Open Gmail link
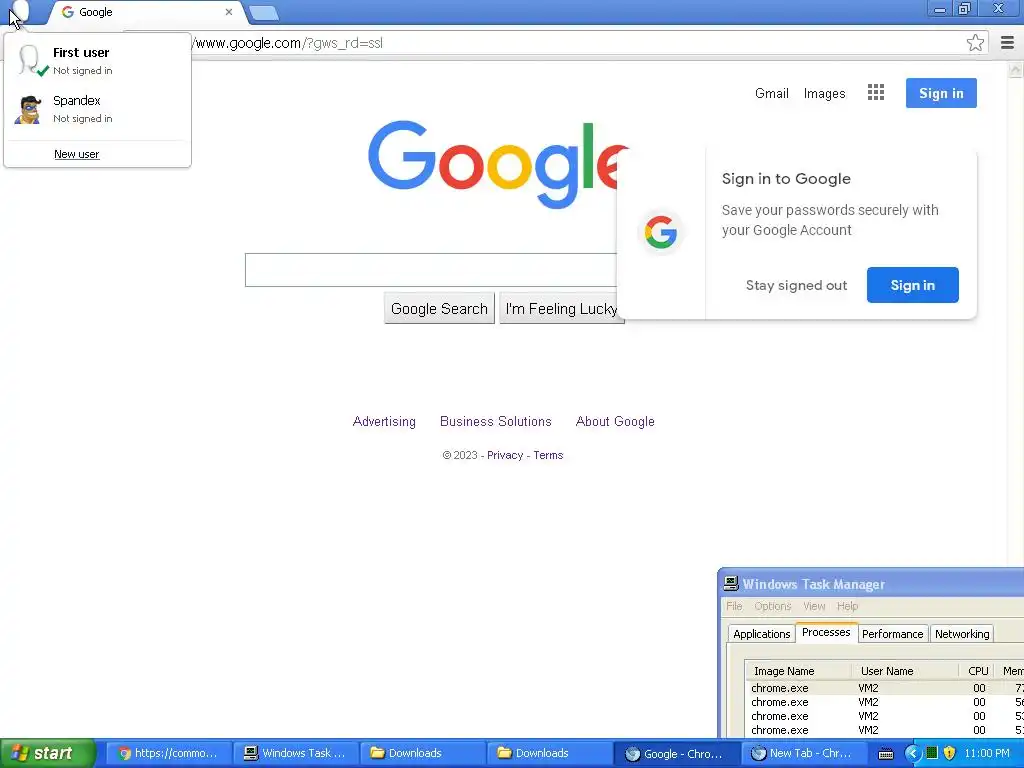The height and width of the screenshot is (768, 1024). 771,93
